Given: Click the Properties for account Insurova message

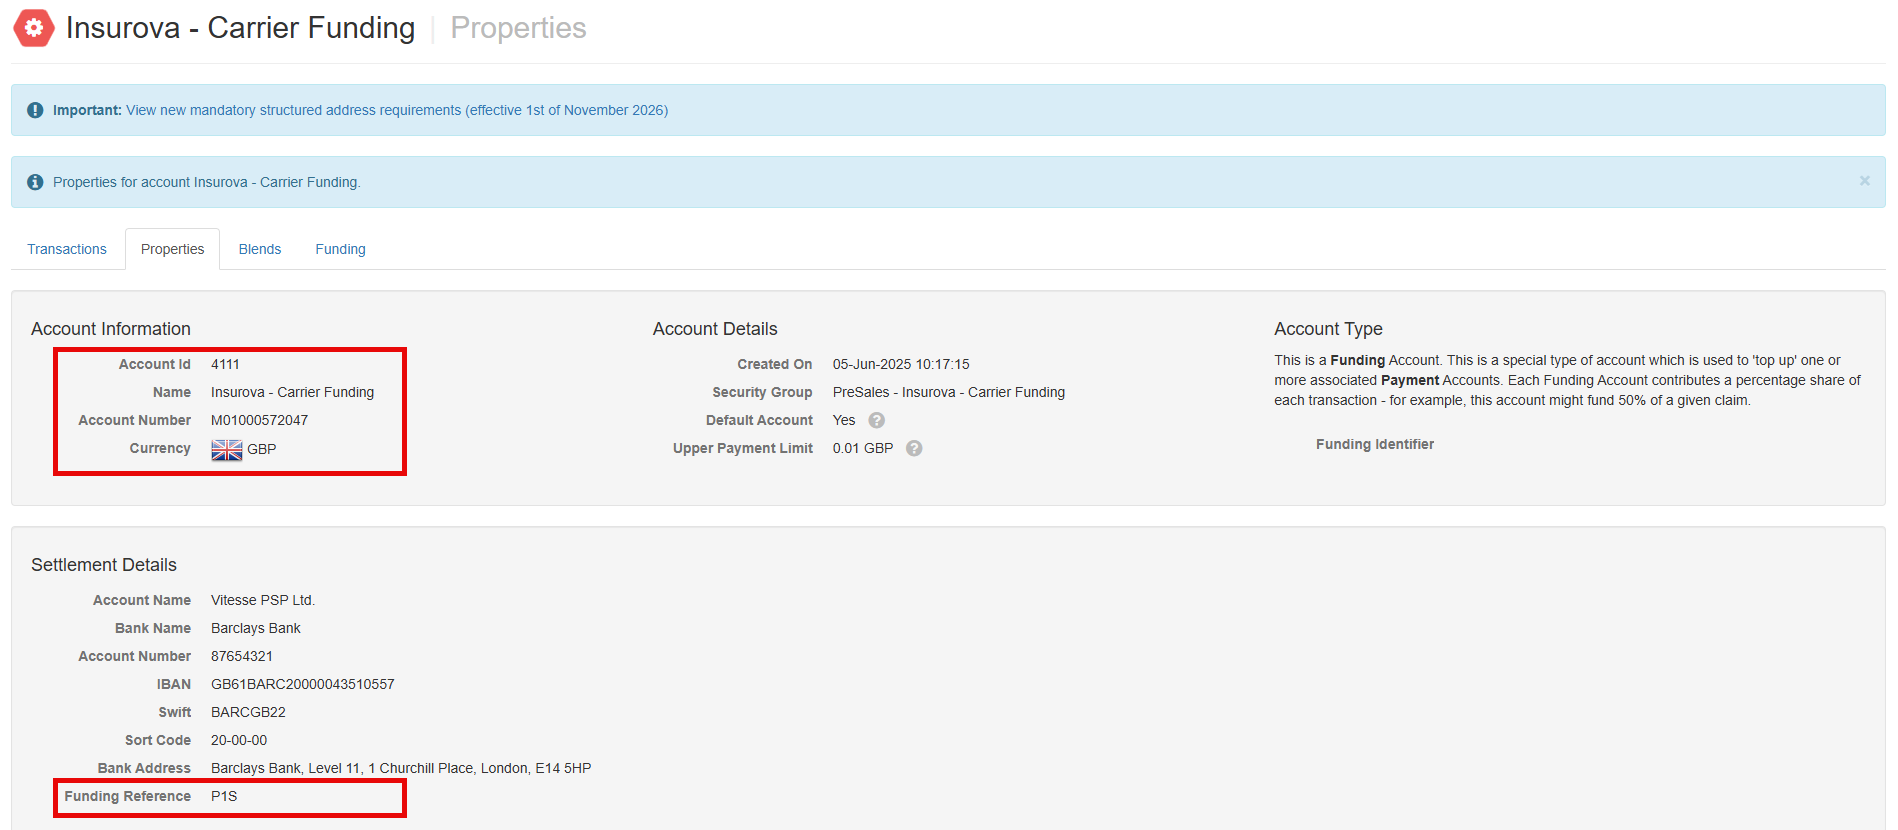Looking at the screenshot, I should pos(207,182).
